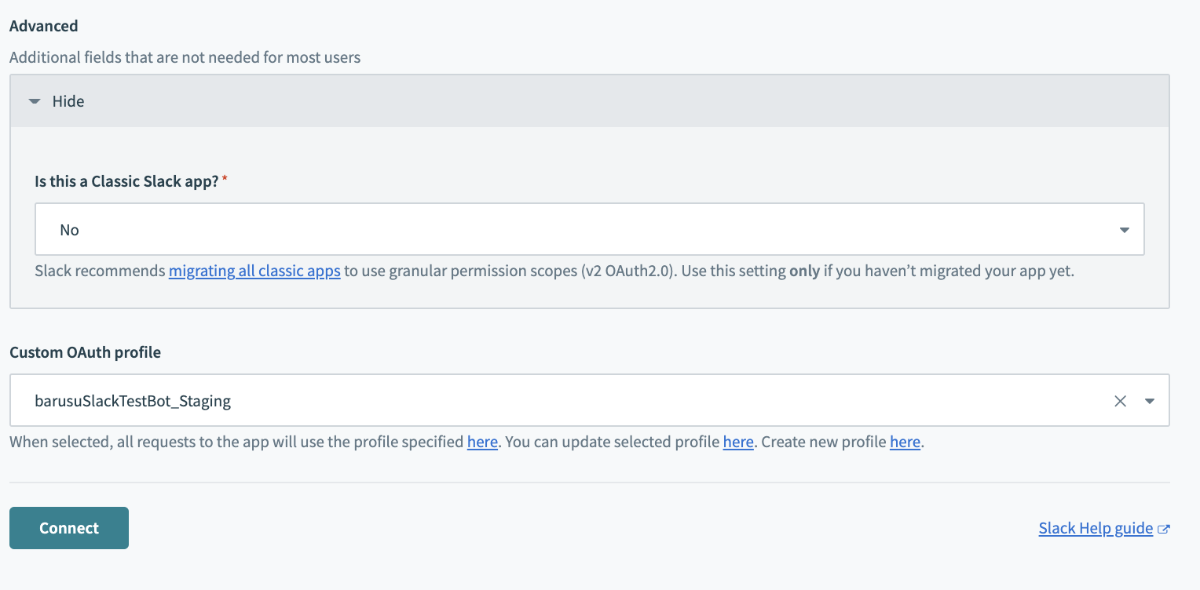Click the Connect button
Viewport: 1200px width, 590px height.
pyautogui.click(x=69, y=528)
